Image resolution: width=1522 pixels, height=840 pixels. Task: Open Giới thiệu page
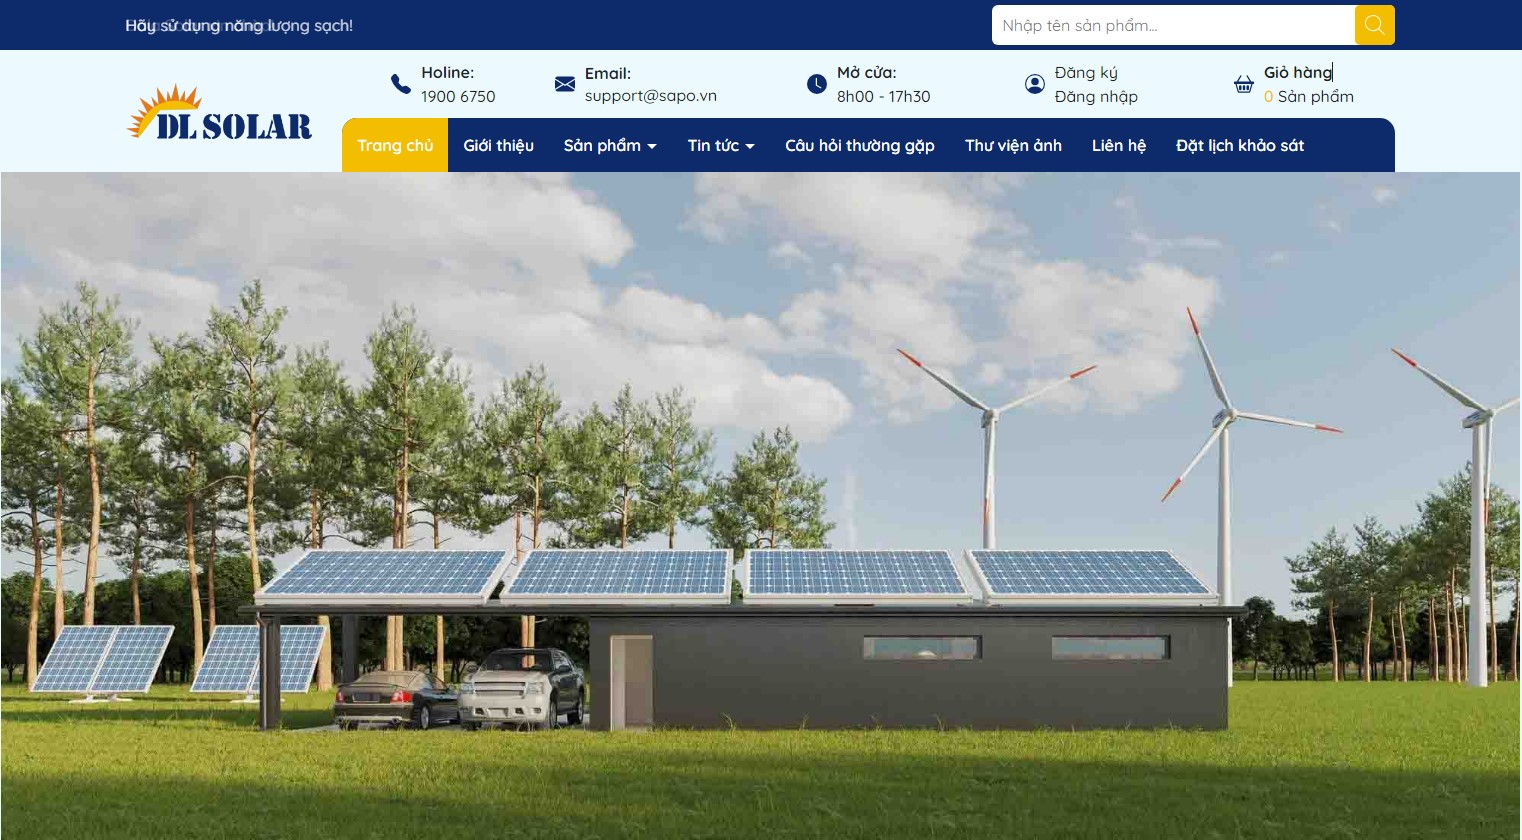(498, 145)
